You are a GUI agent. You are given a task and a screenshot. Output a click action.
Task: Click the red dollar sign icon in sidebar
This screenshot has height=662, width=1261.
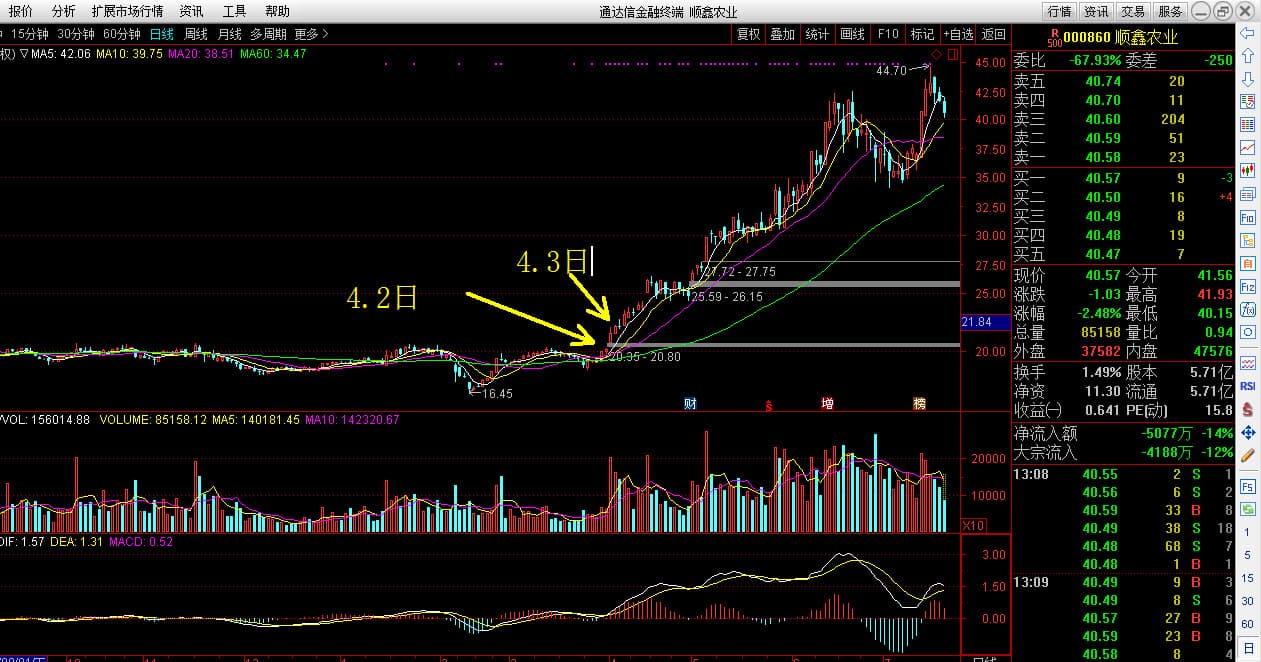pyautogui.click(x=1247, y=408)
